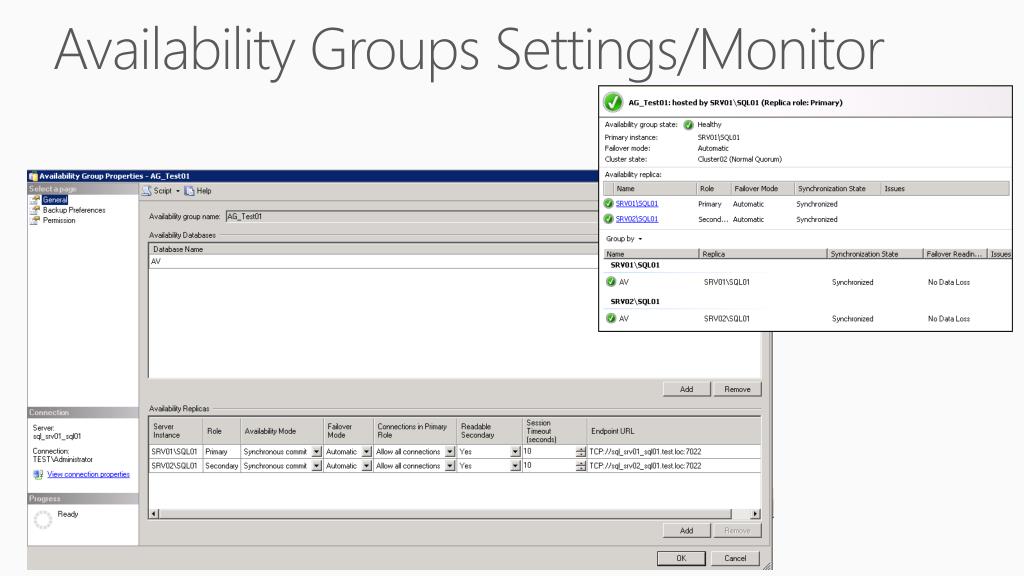1024x576 pixels.
Task: Open the Permission page
Action: [59, 221]
